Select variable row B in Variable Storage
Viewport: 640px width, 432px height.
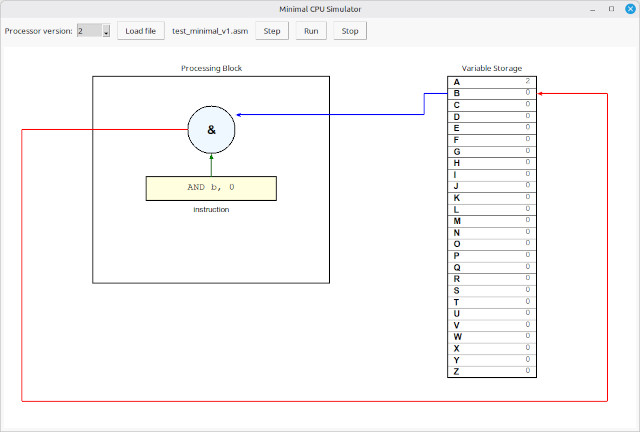coord(492,94)
